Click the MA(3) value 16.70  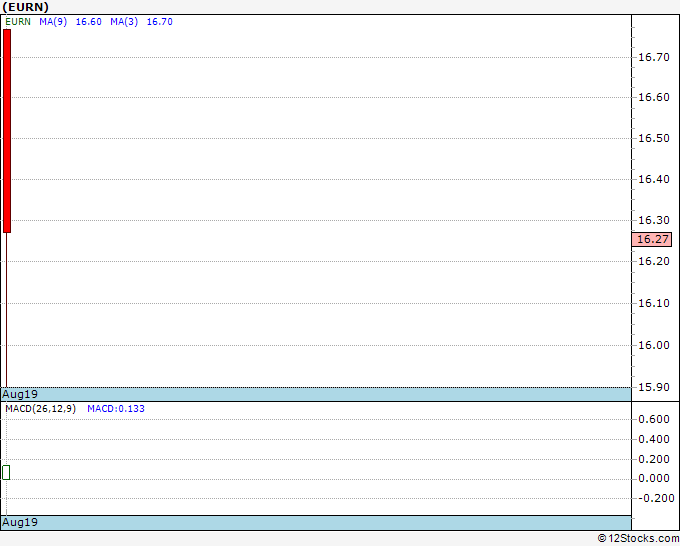[160, 22]
